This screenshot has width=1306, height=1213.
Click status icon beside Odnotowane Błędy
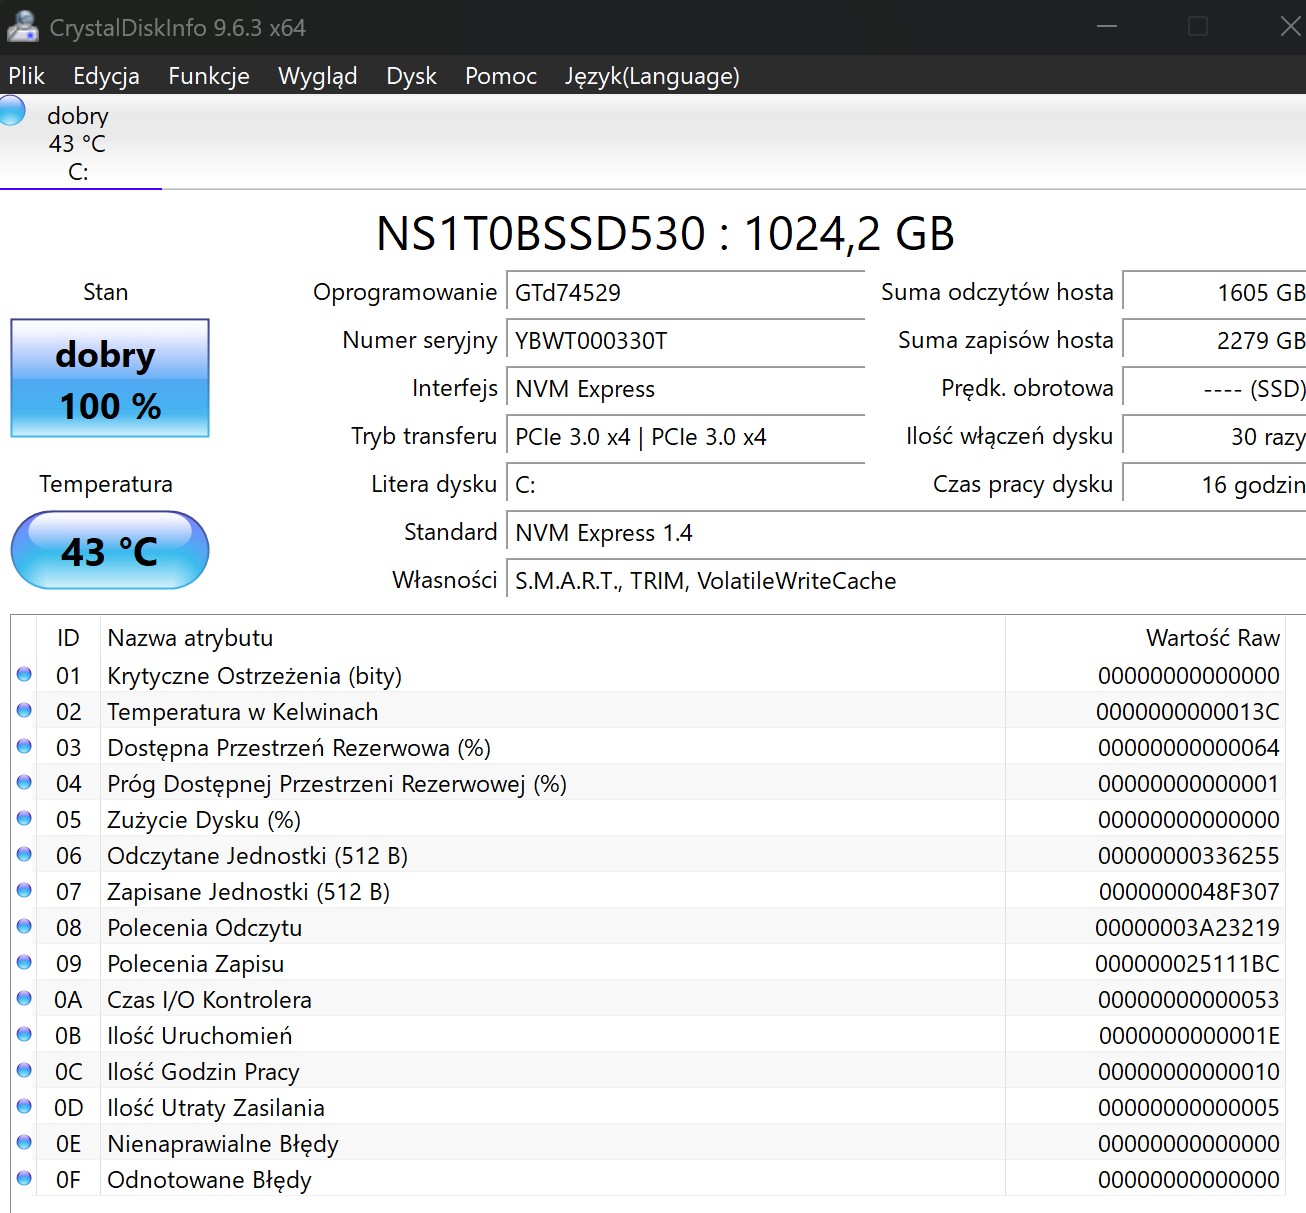click(24, 1179)
